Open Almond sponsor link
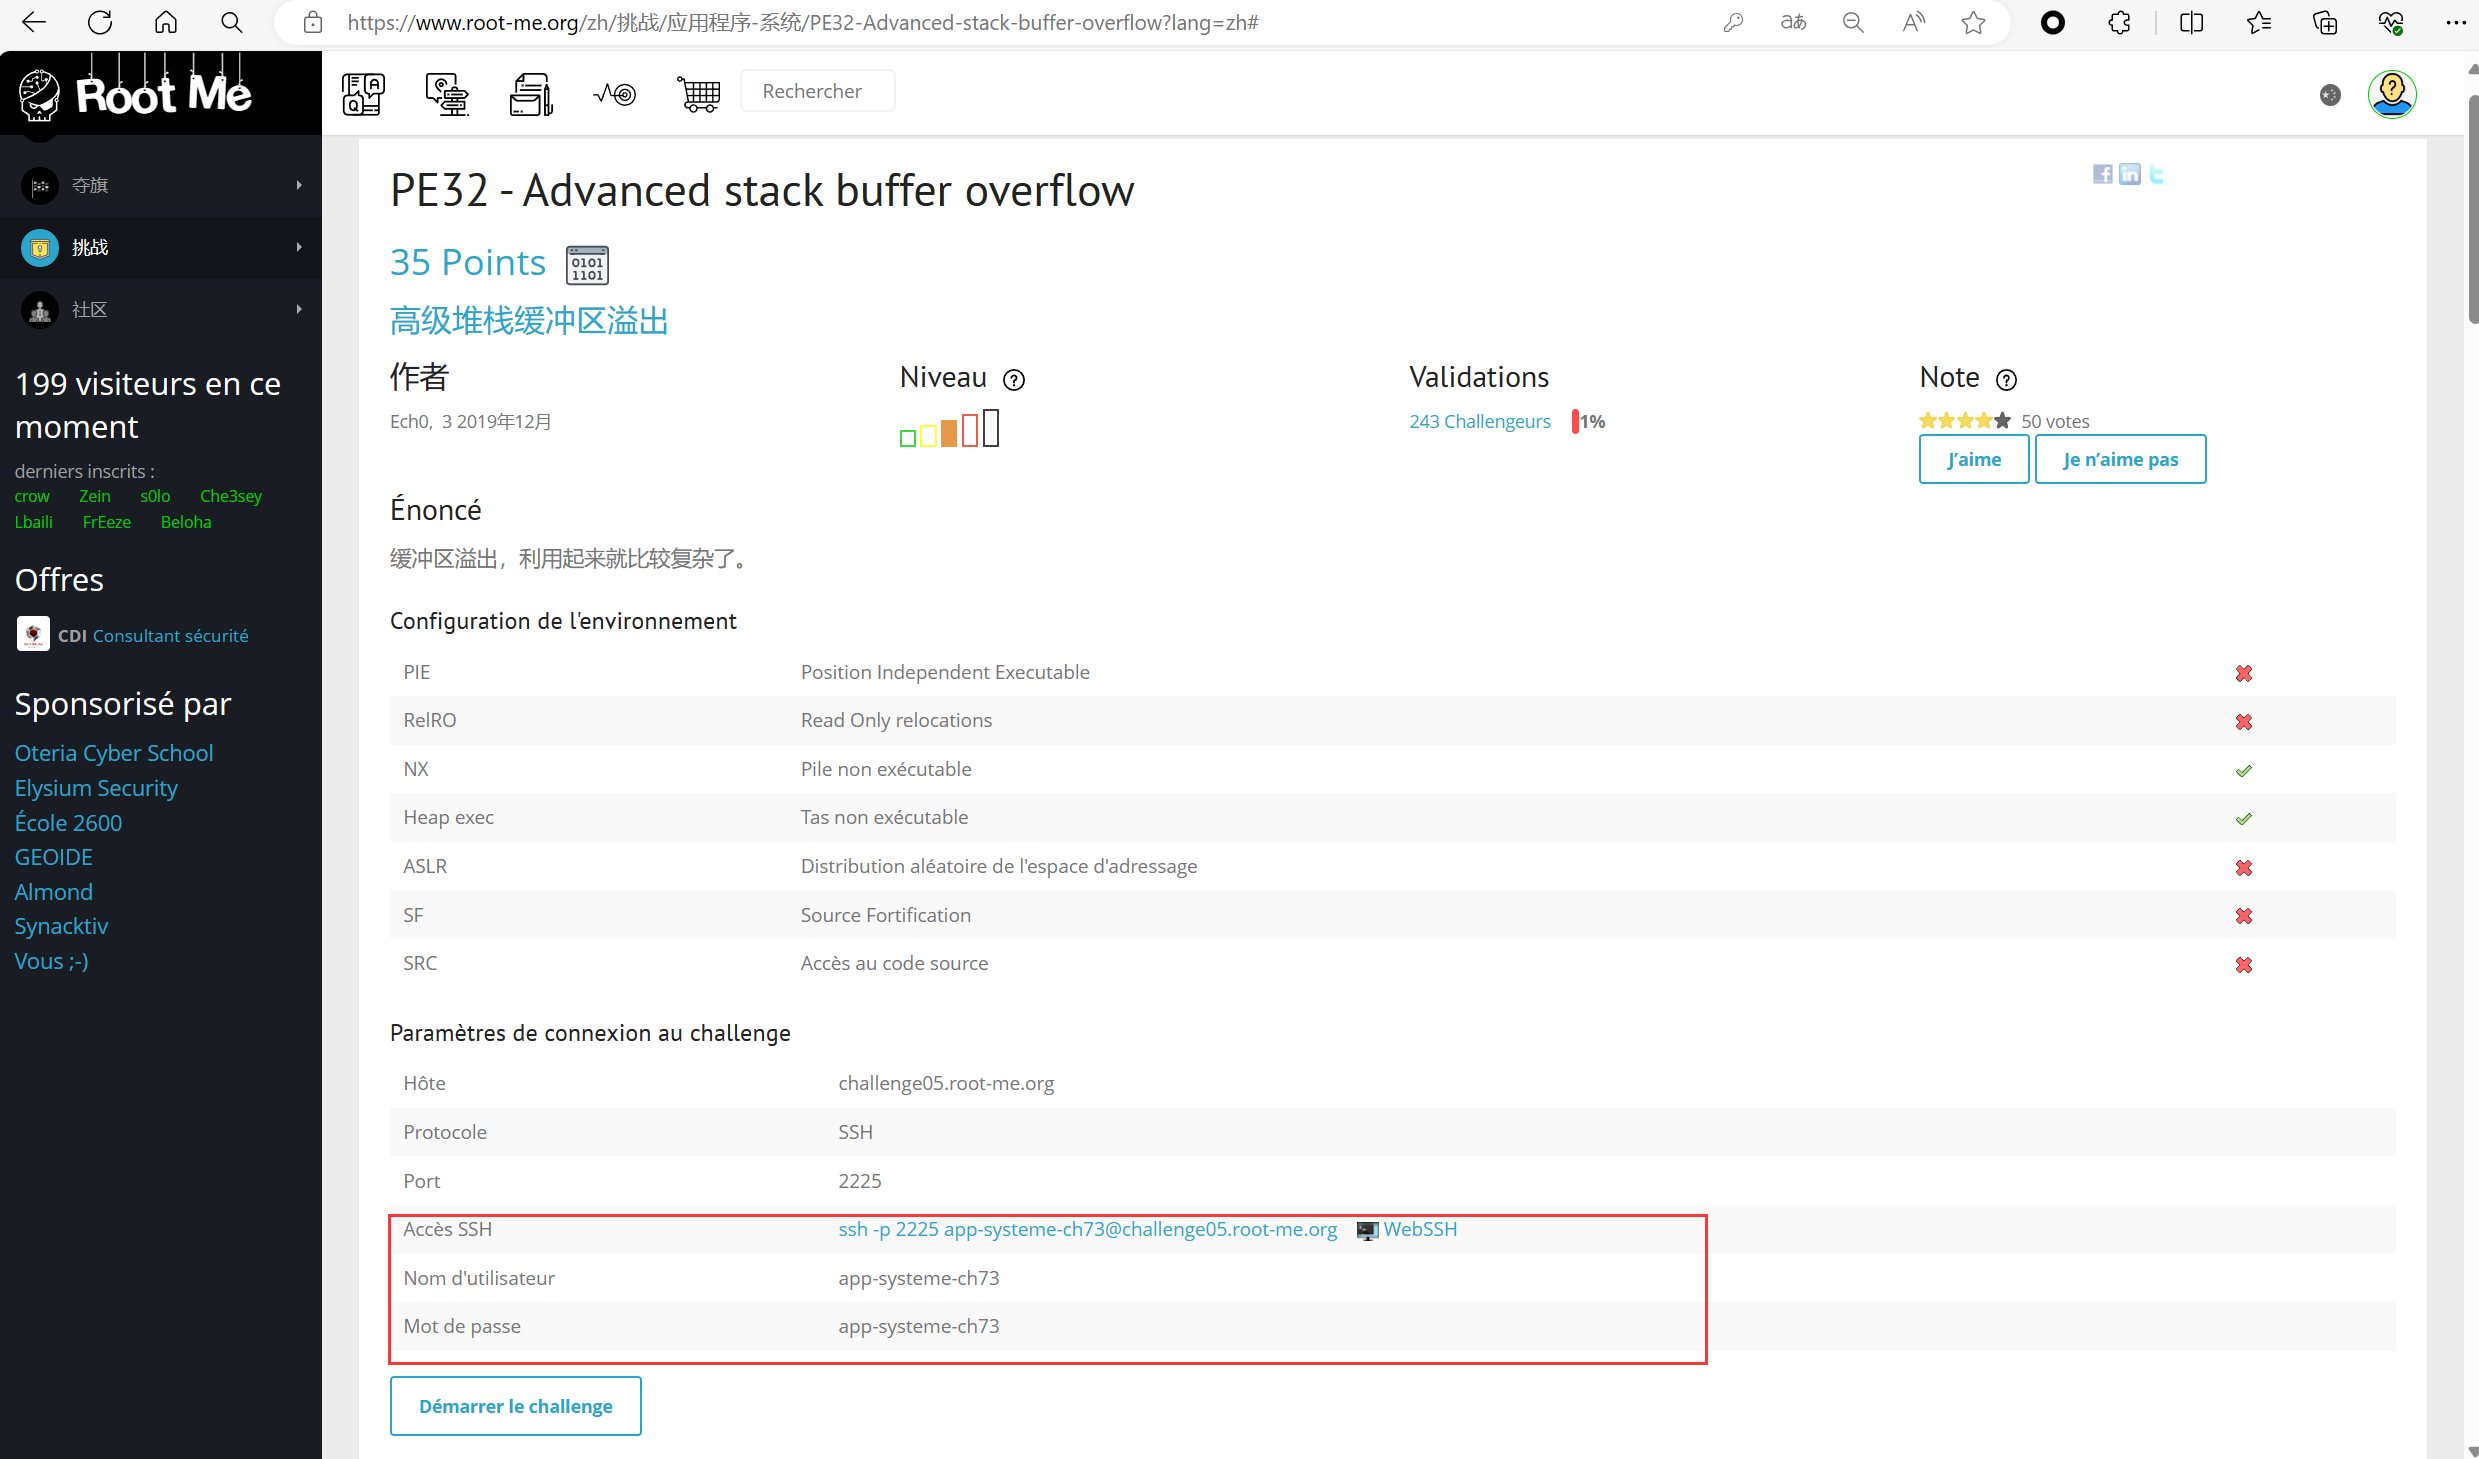The height and width of the screenshot is (1459, 2479). 54,892
